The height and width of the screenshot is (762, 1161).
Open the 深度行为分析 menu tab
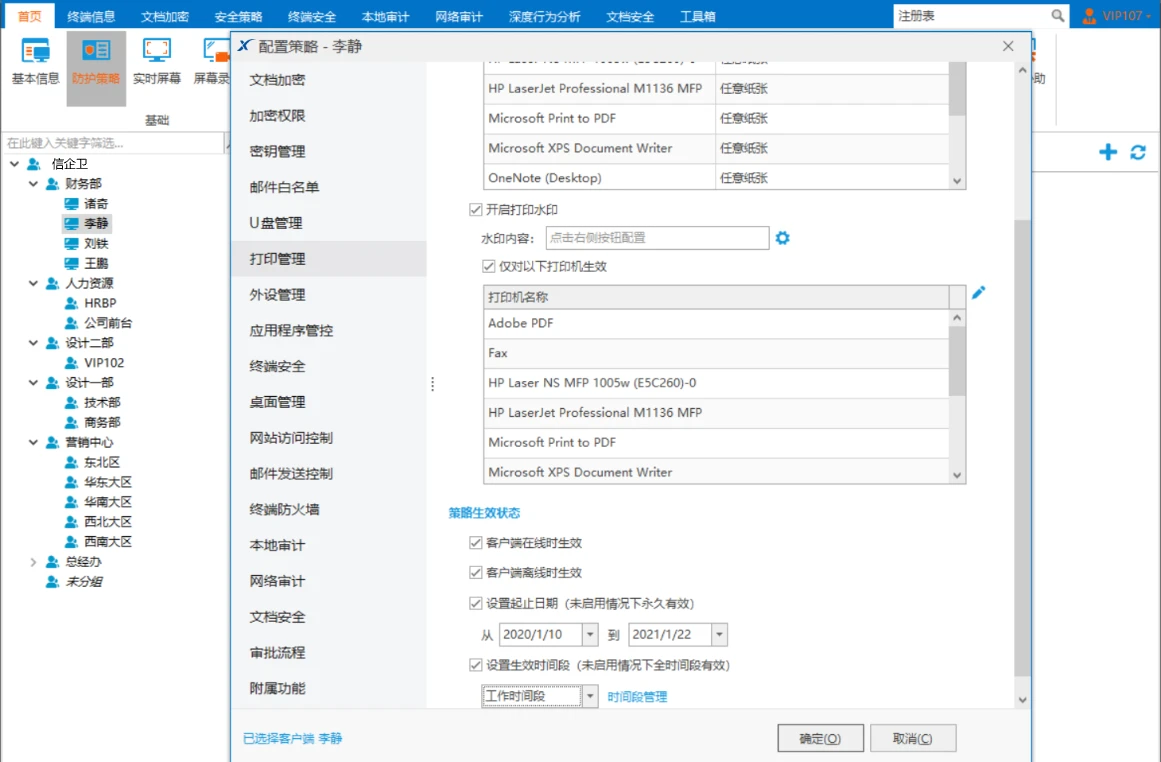coord(544,16)
